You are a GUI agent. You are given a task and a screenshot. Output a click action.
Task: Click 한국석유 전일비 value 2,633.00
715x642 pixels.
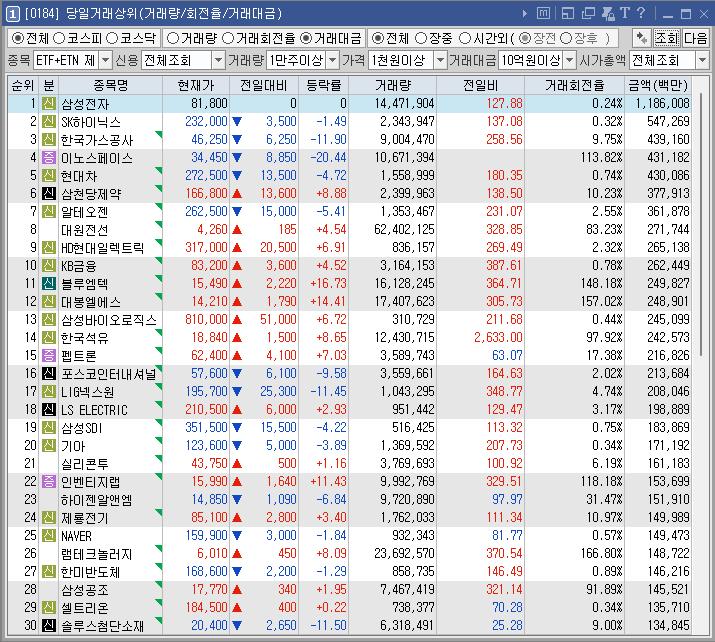click(x=498, y=337)
